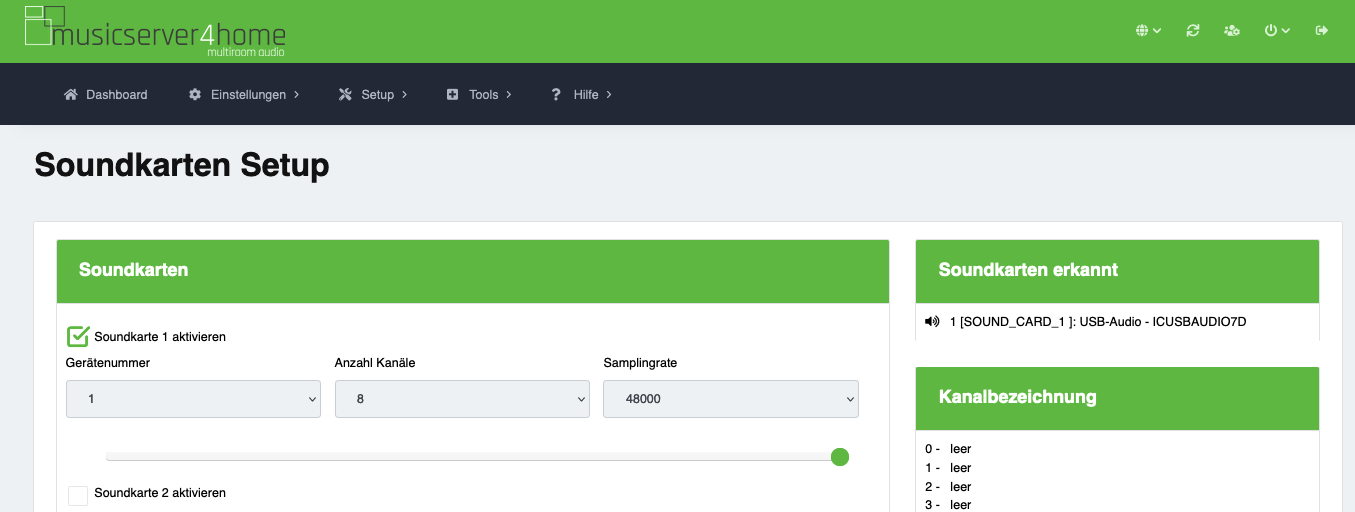
Task: Click the Kanalbezeichnung header
Action: point(1117,398)
